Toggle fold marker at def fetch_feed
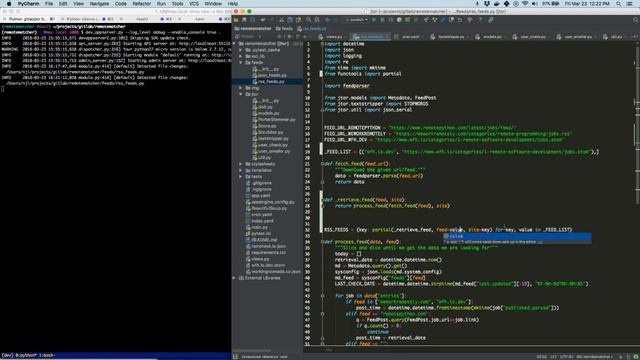Screen dimensions: 640x360 point(322,164)
